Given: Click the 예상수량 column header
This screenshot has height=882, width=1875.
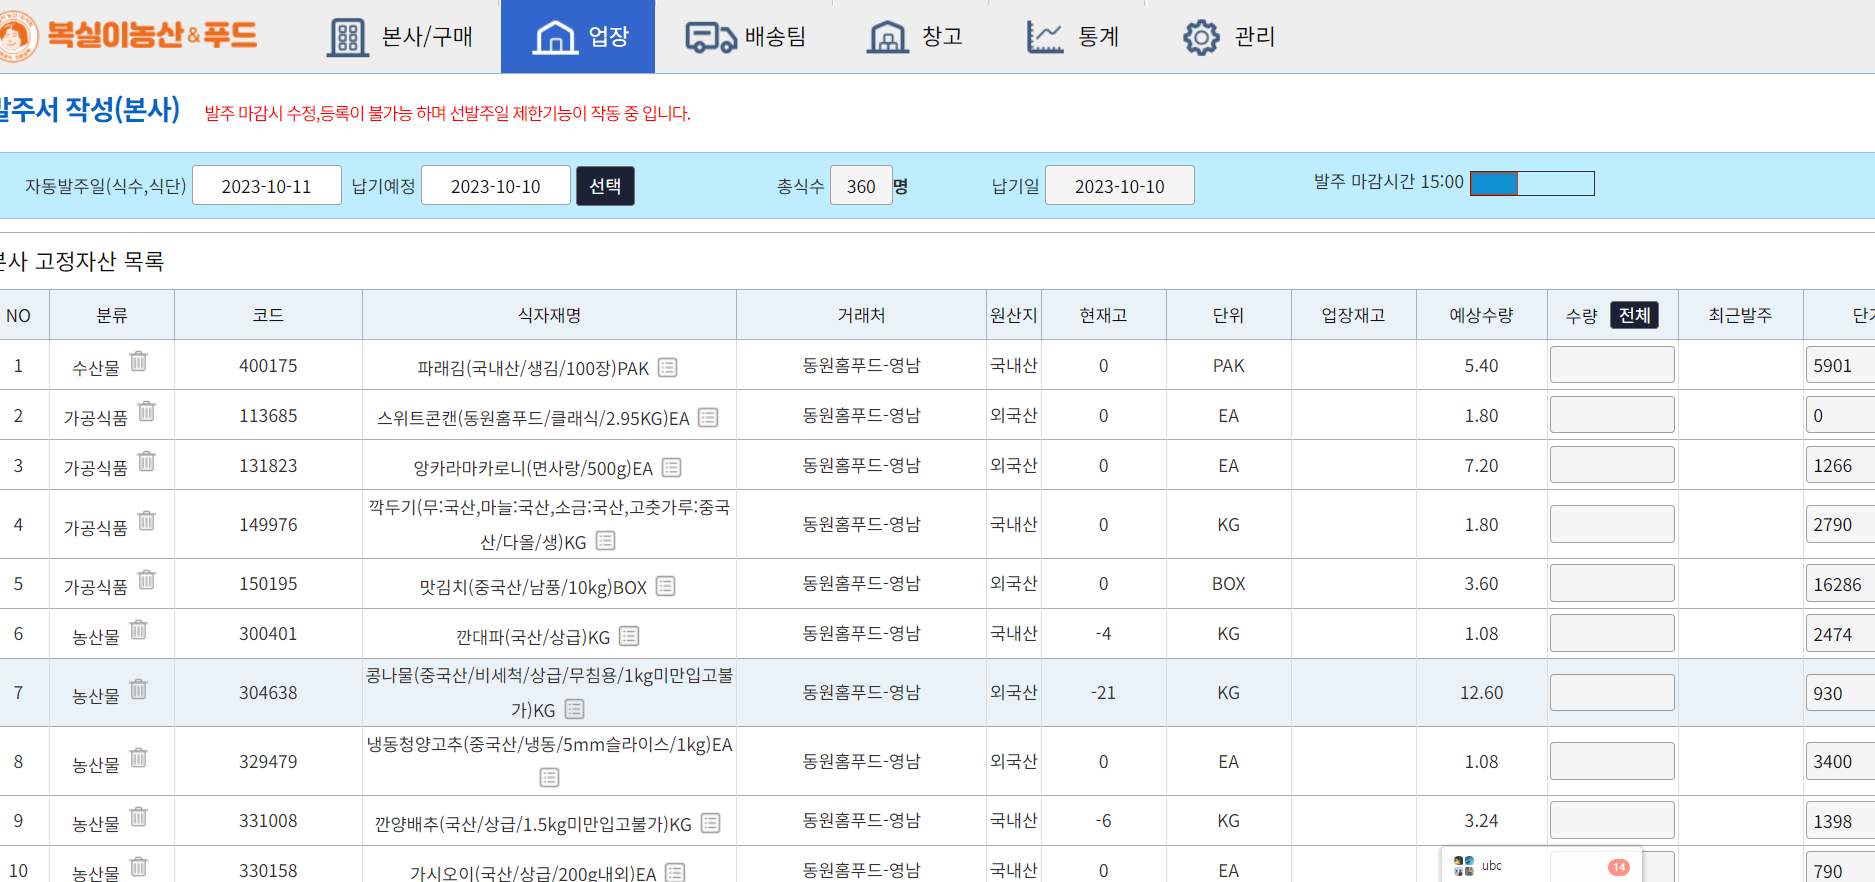Looking at the screenshot, I should click(x=1481, y=315).
